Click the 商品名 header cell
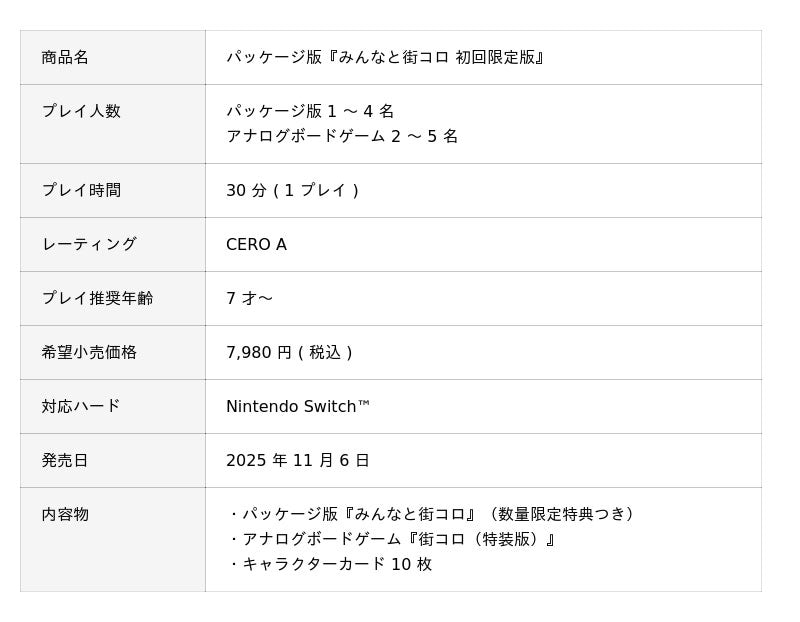Screen dimensions: 800x622 (x=65, y=57)
